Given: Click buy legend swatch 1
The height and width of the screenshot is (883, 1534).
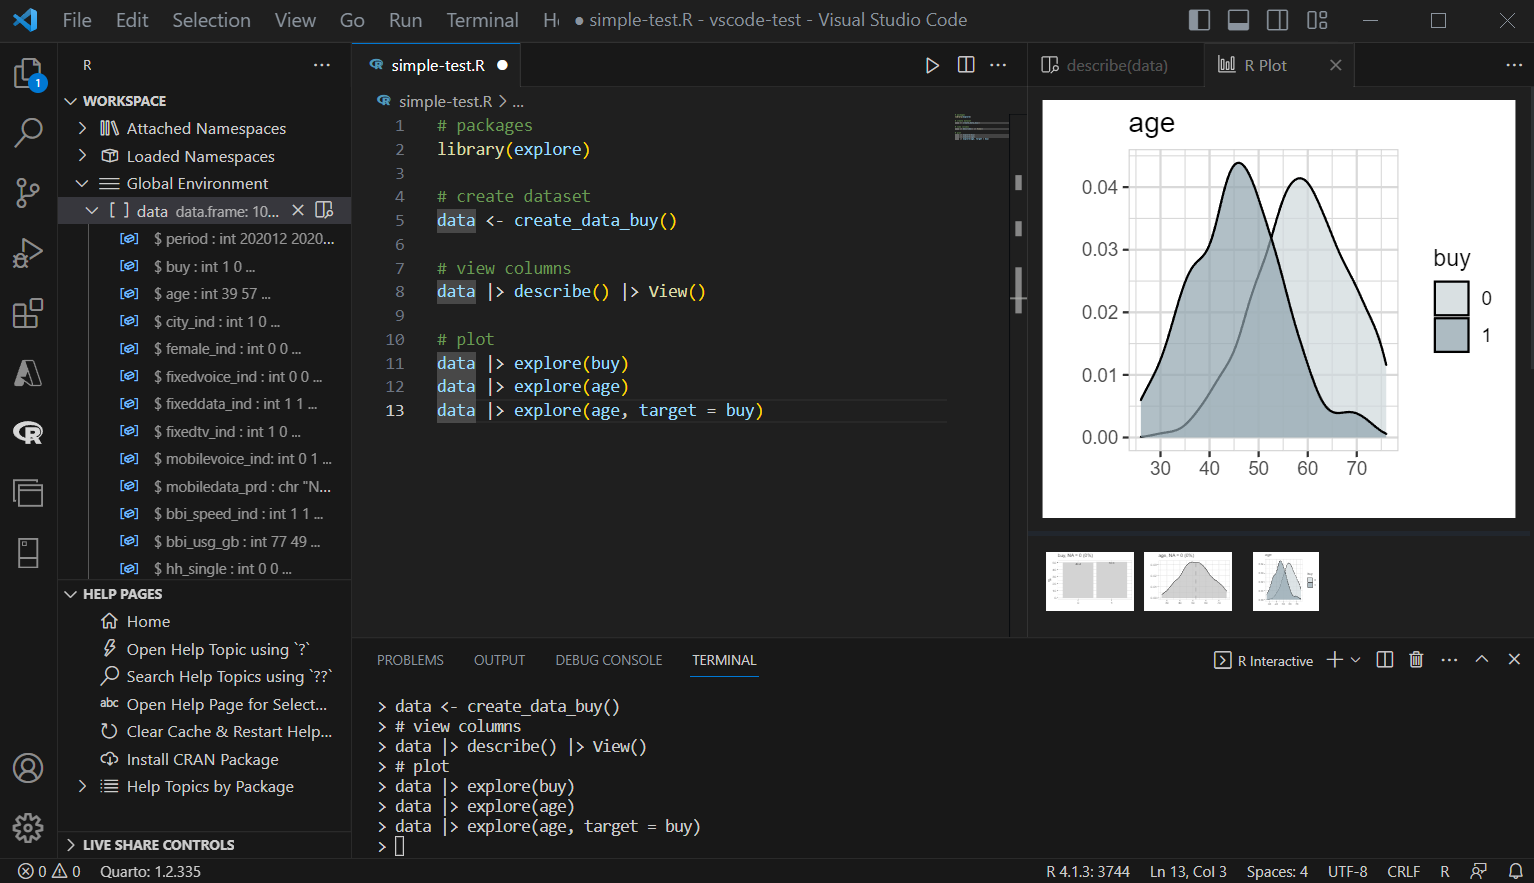Looking at the screenshot, I should pos(1451,335).
